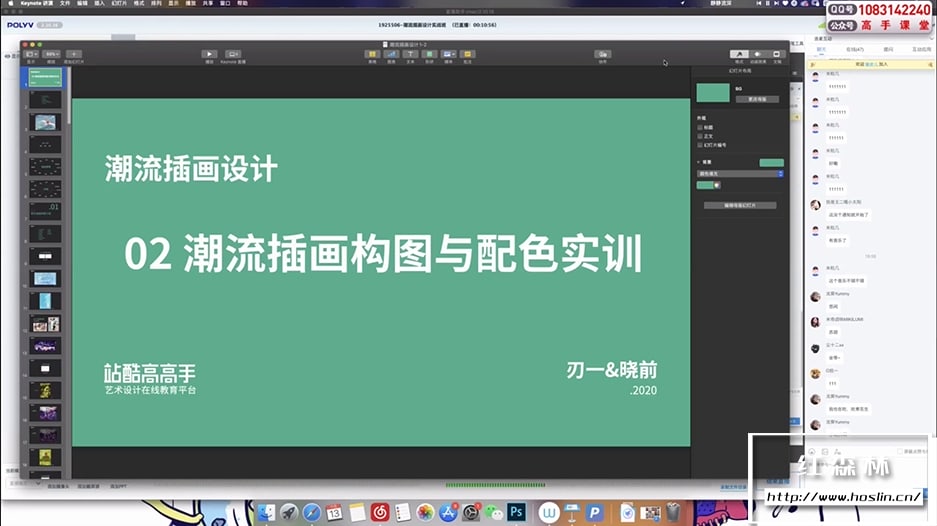The image size is (937, 526).
Task: Click the slide subtitle text 潮流插画设计
Action: click(x=191, y=169)
